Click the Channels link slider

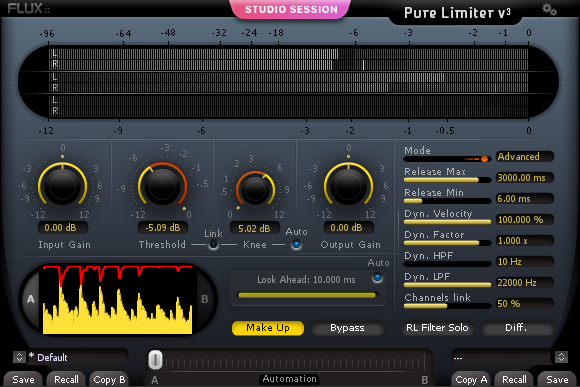pyautogui.click(x=448, y=306)
